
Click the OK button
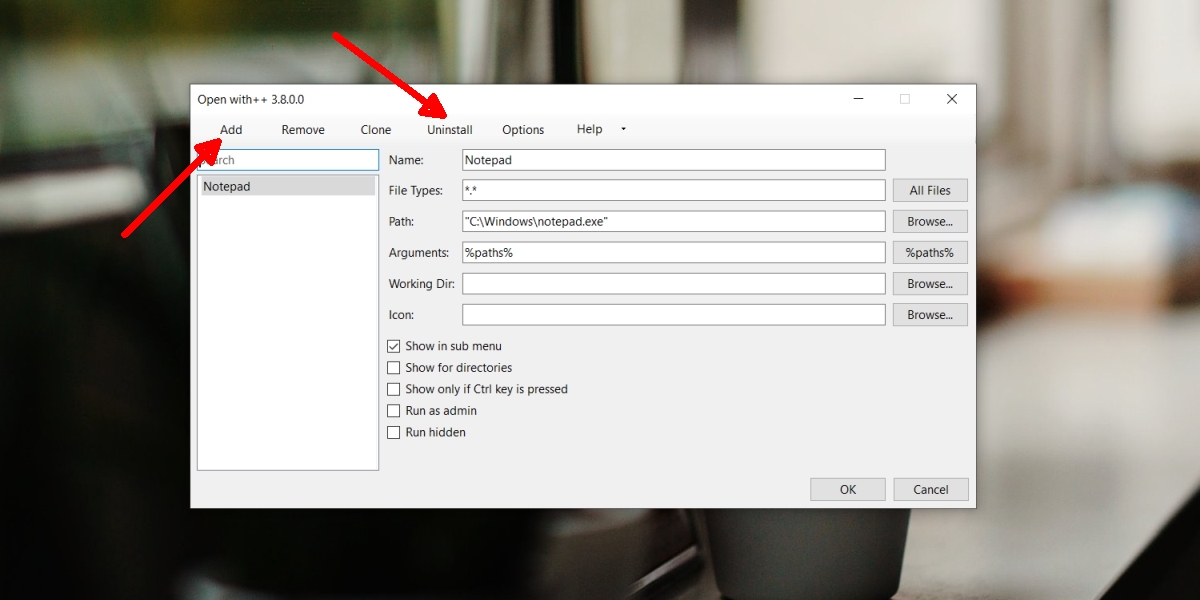point(848,489)
